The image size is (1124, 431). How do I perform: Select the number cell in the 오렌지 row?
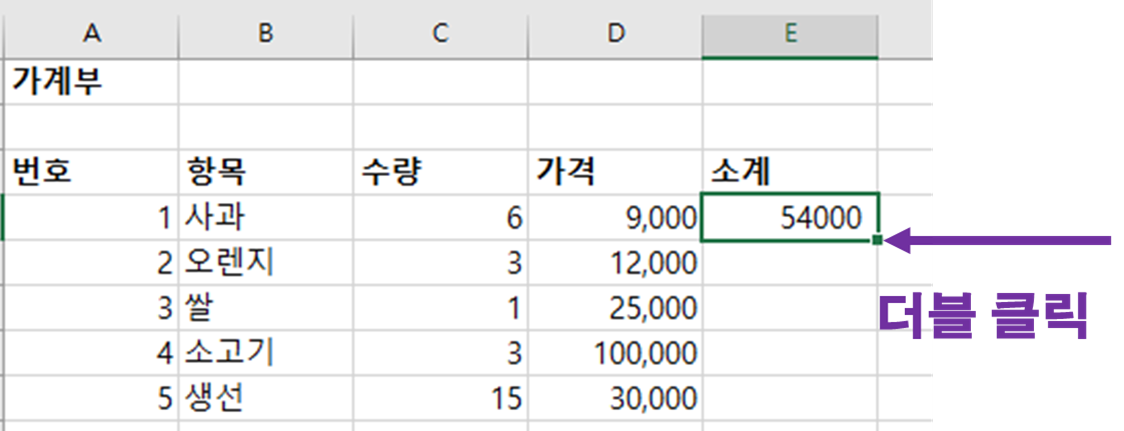pos(90,263)
